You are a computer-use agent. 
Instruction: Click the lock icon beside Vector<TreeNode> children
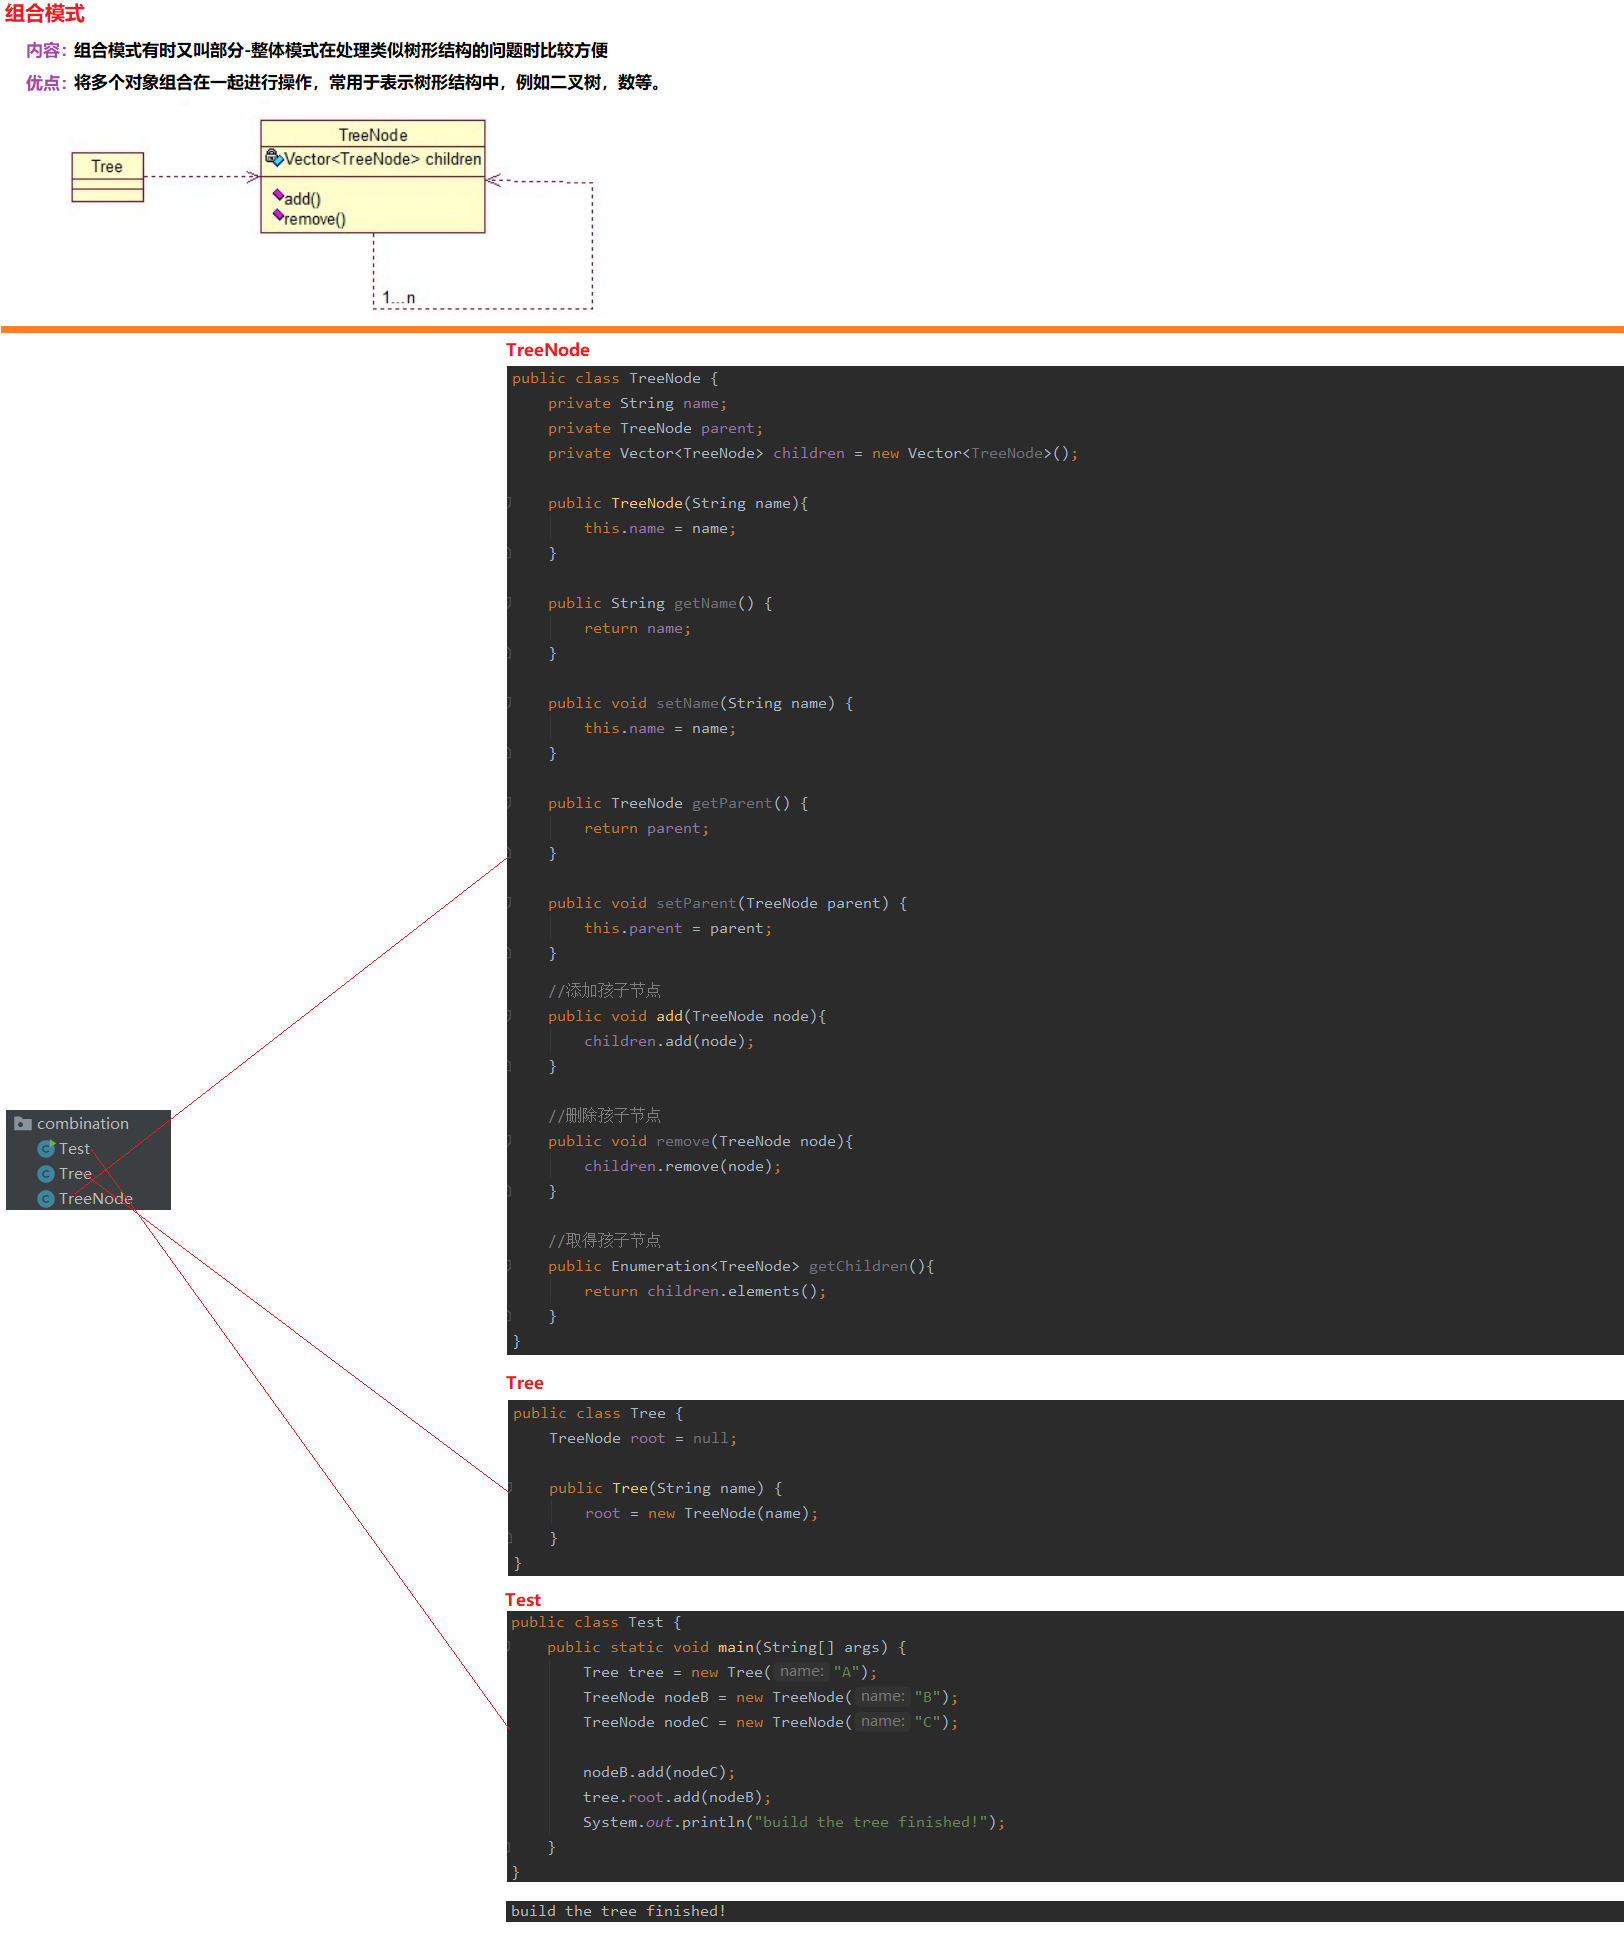pyautogui.click(x=273, y=158)
